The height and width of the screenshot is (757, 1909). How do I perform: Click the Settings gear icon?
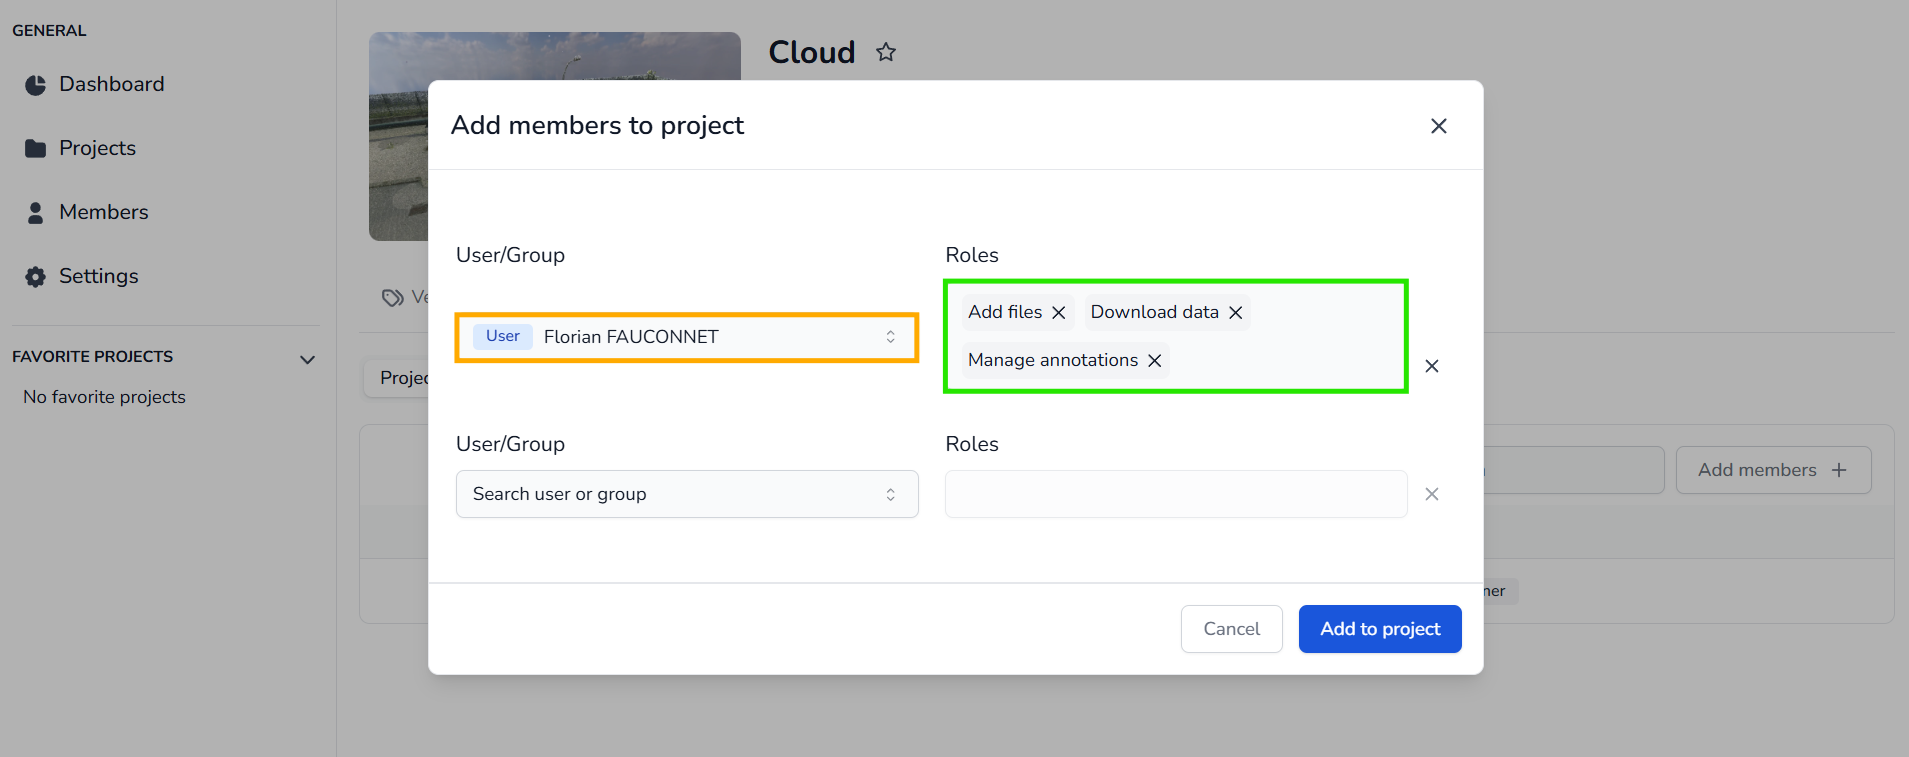(36, 277)
